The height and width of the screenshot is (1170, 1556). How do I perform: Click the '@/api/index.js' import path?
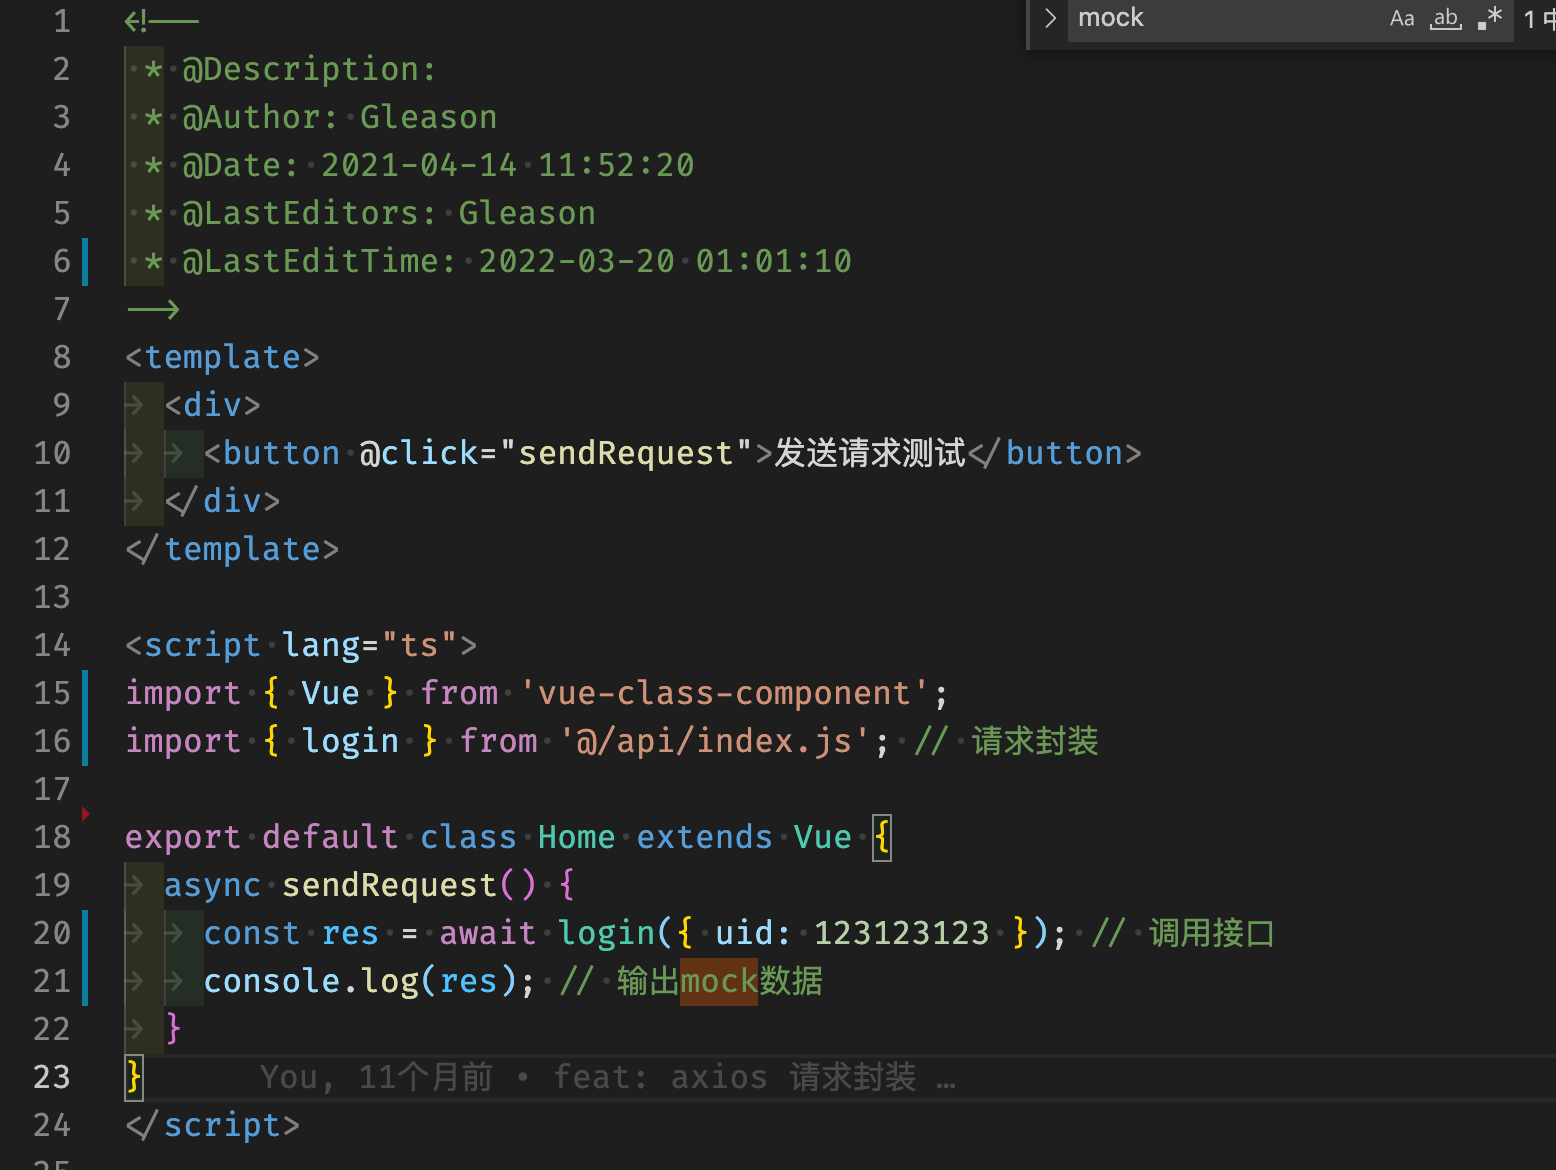click(x=714, y=741)
